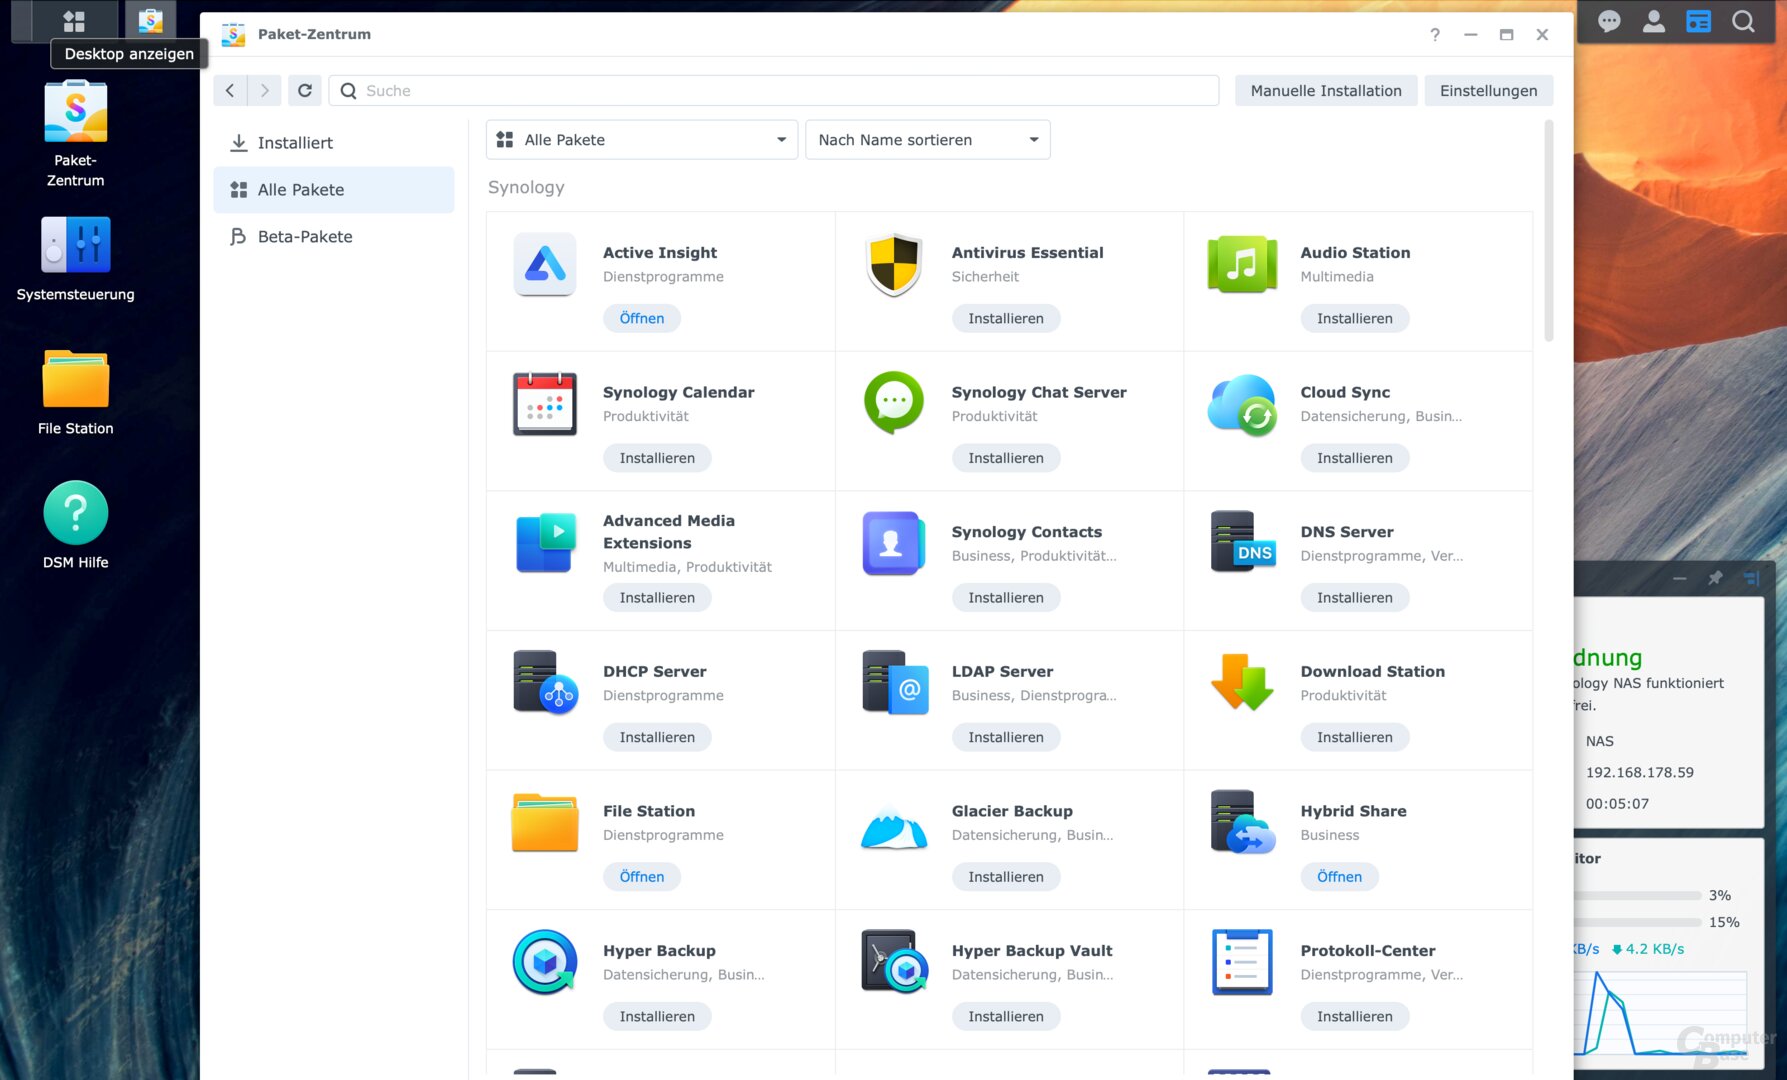Click the Download Station icon
The height and width of the screenshot is (1080, 1787).
[1242, 682]
